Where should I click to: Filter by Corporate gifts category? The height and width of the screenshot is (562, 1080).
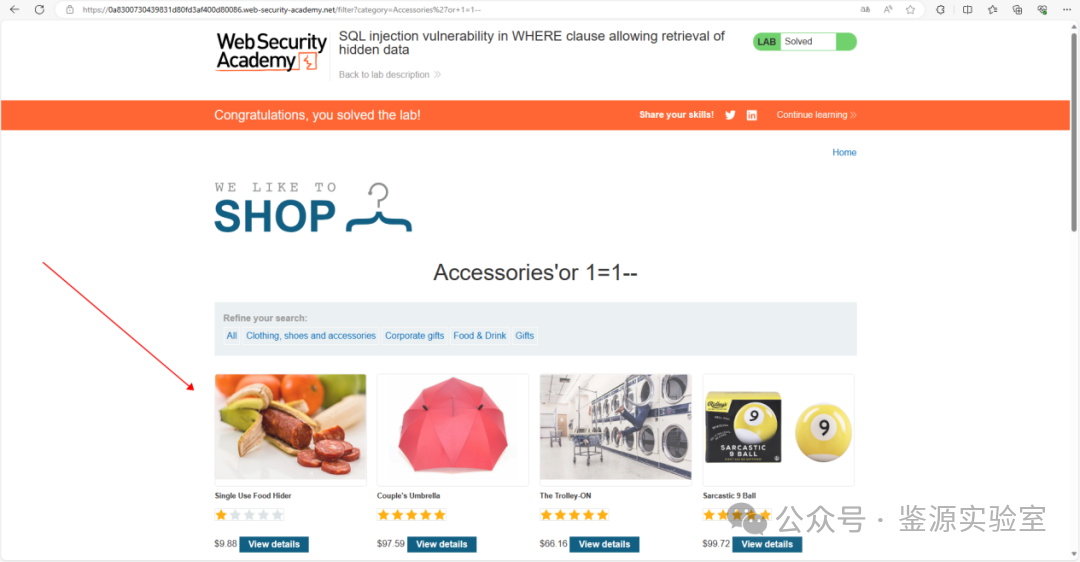tap(415, 335)
